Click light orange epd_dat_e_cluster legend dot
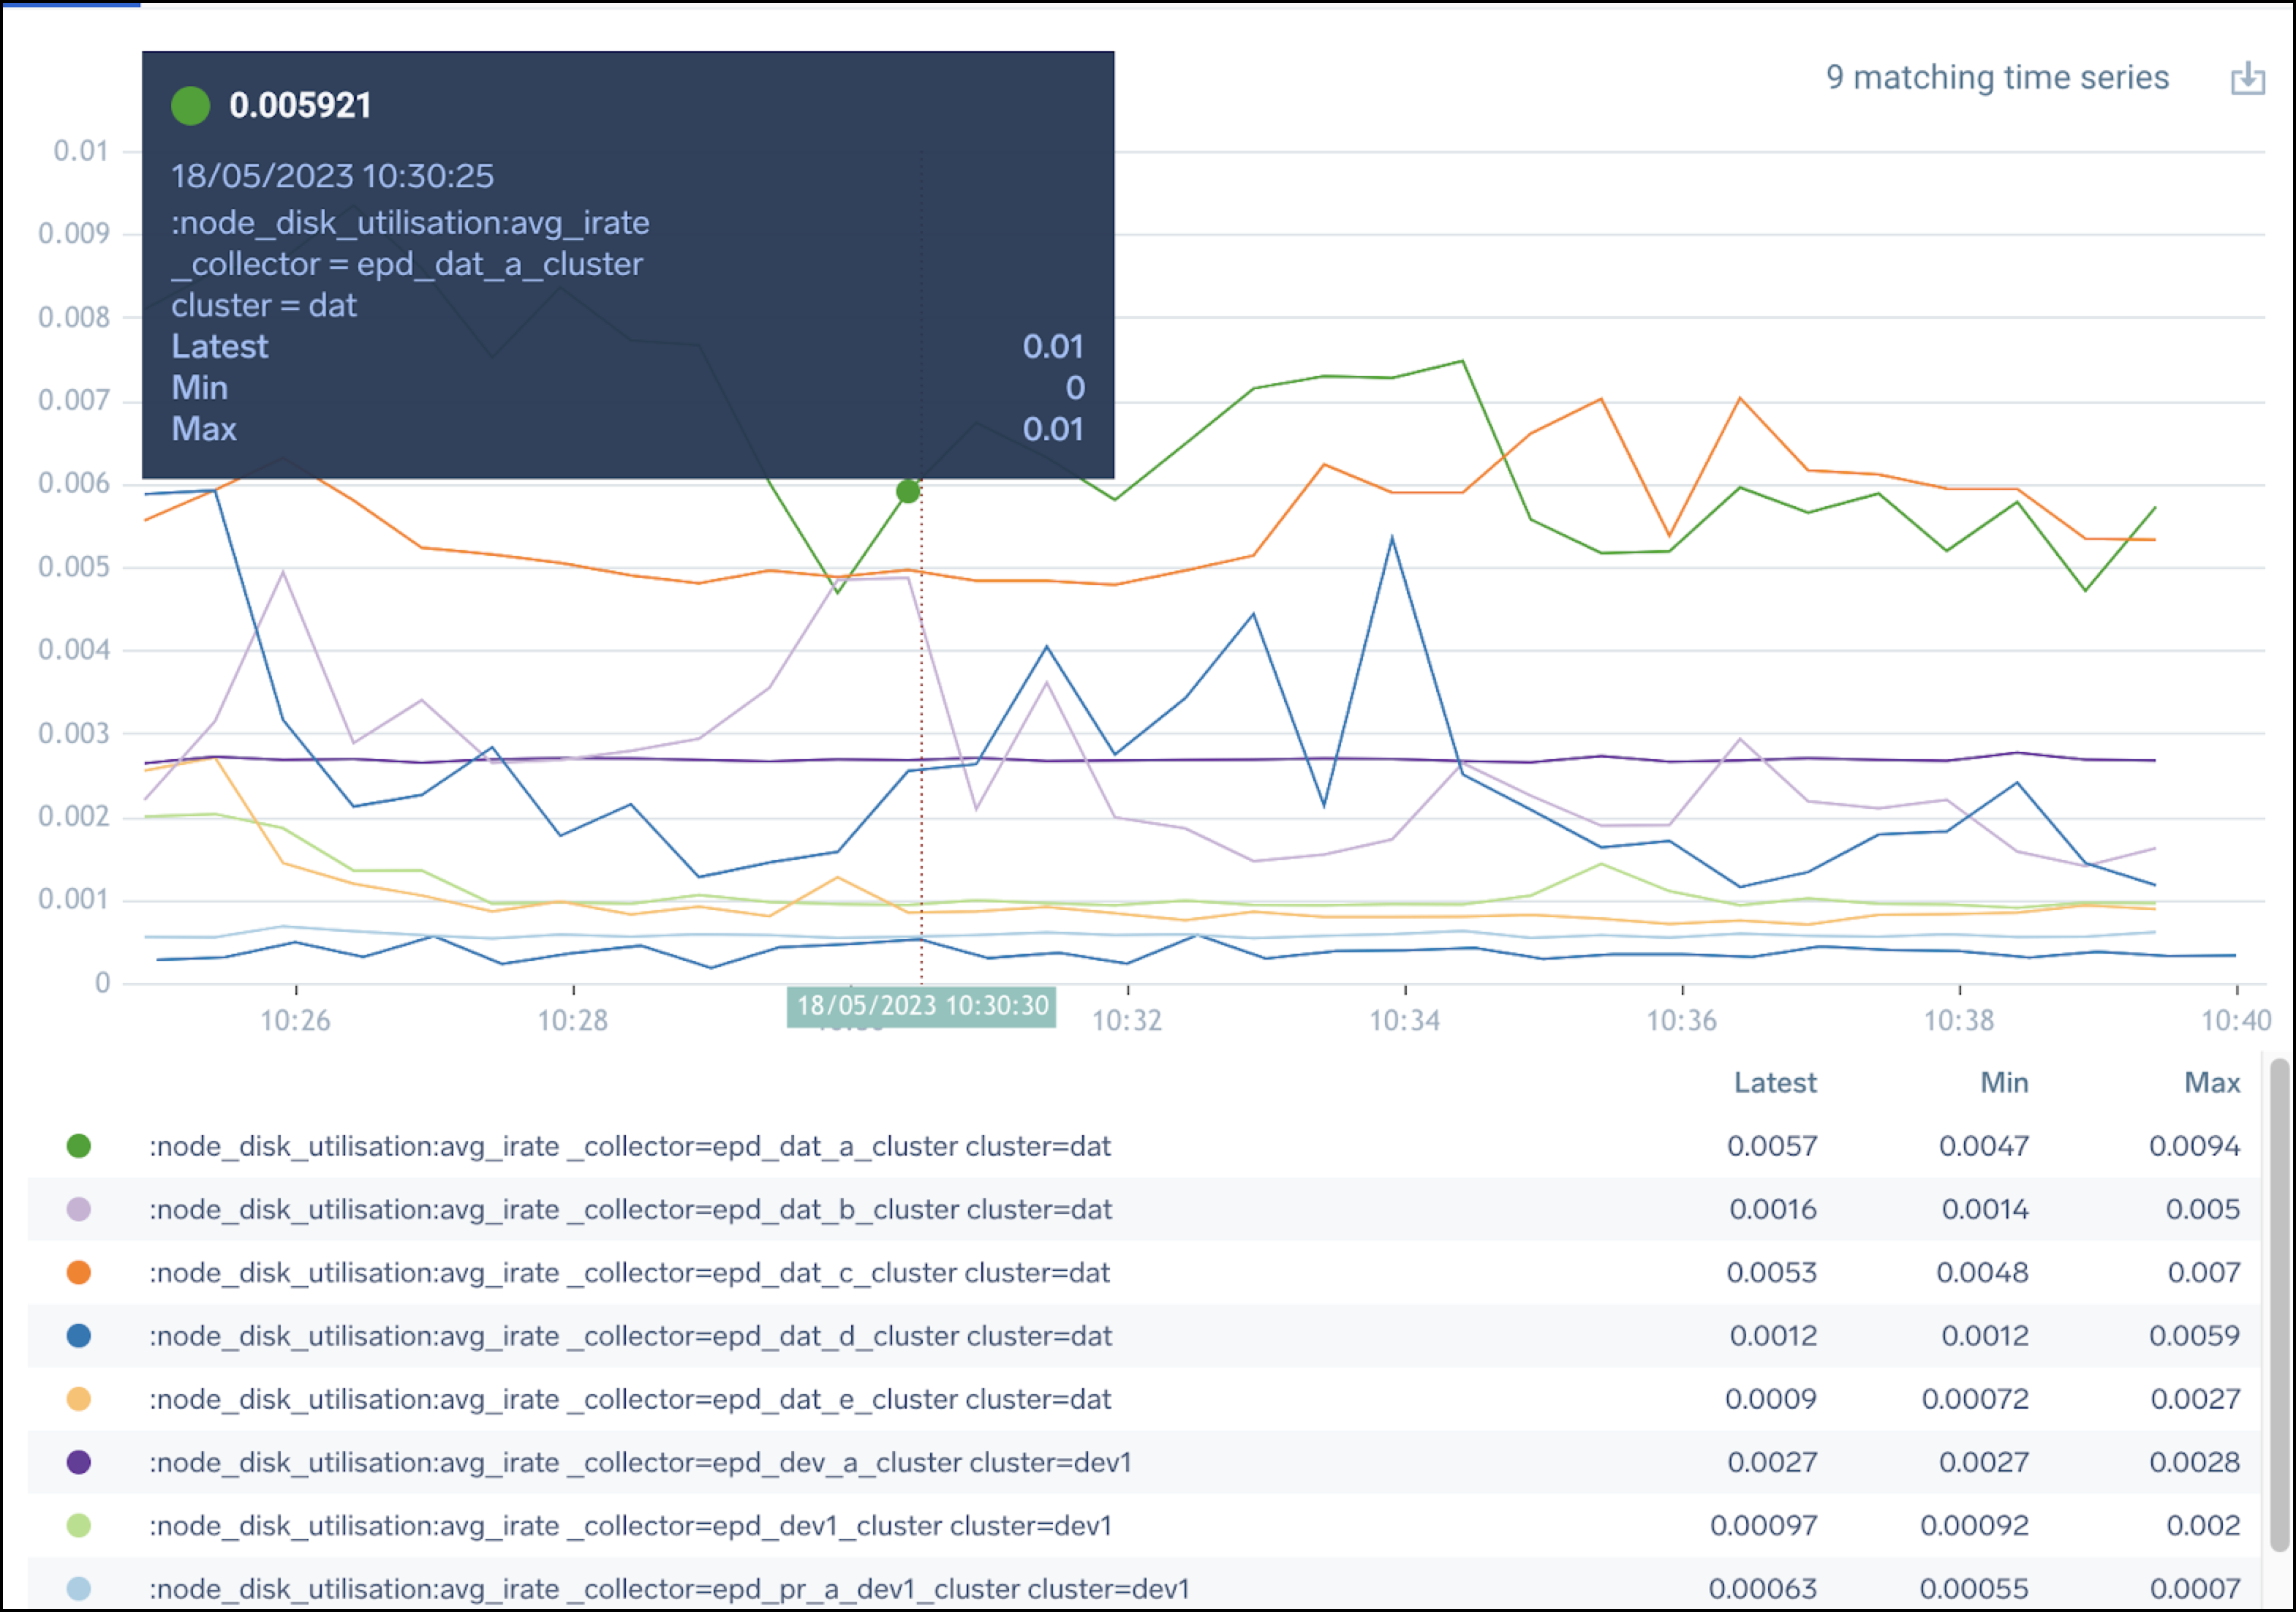This screenshot has height=1612, width=2296. click(x=79, y=1399)
